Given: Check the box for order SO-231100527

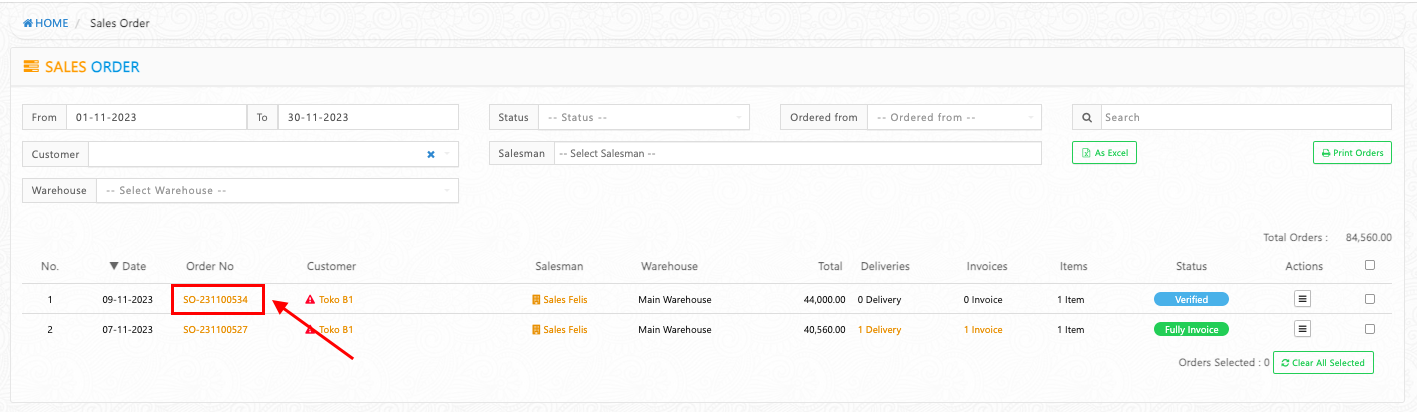Looking at the screenshot, I should coord(1369,329).
